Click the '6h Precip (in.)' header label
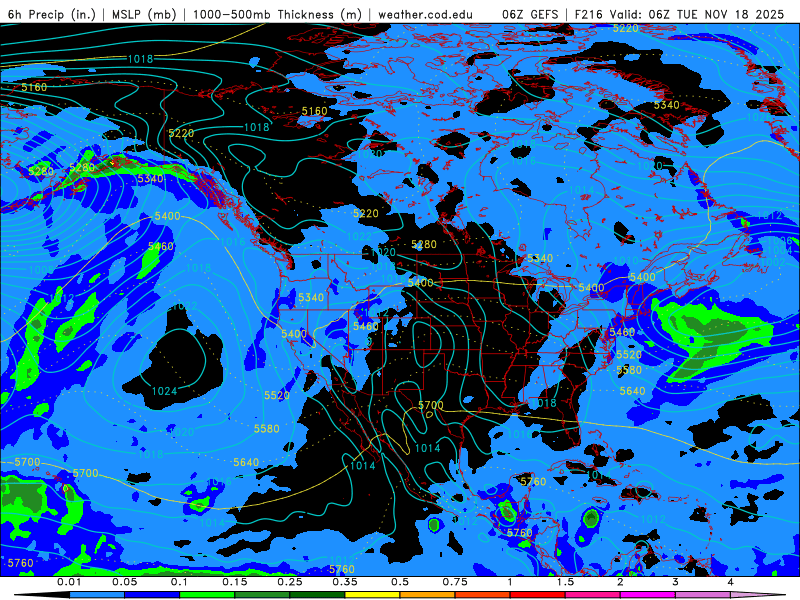The width and height of the screenshot is (800, 600). click(x=52, y=14)
